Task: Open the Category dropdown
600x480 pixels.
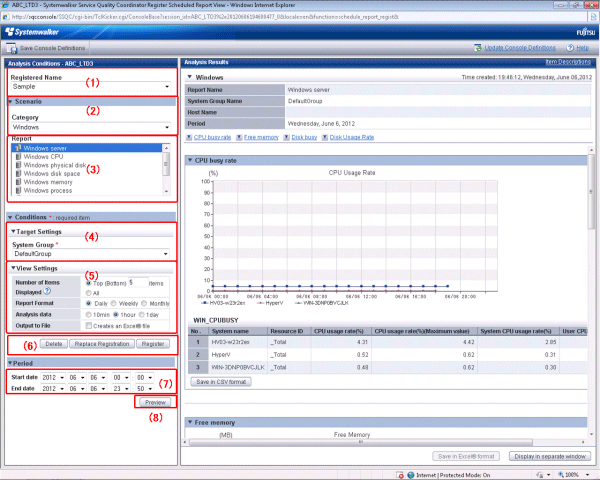Action: coord(91,127)
